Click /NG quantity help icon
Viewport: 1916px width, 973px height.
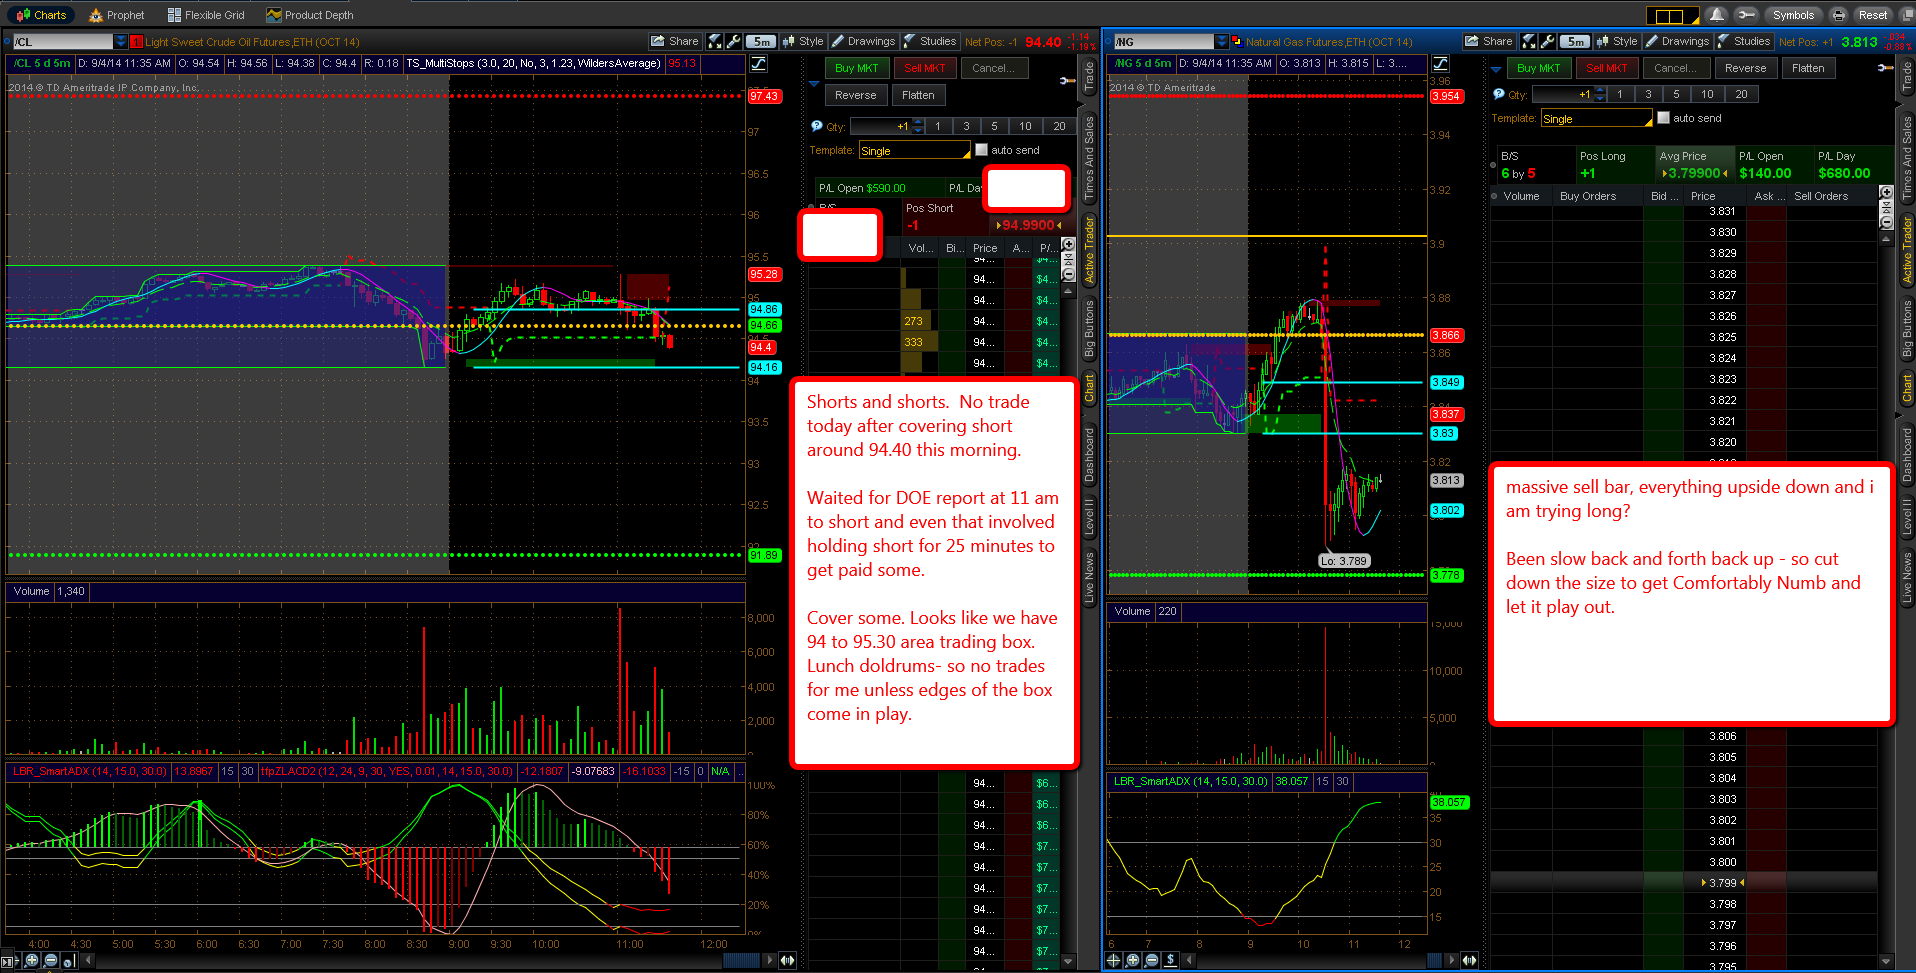(x=1498, y=94)
